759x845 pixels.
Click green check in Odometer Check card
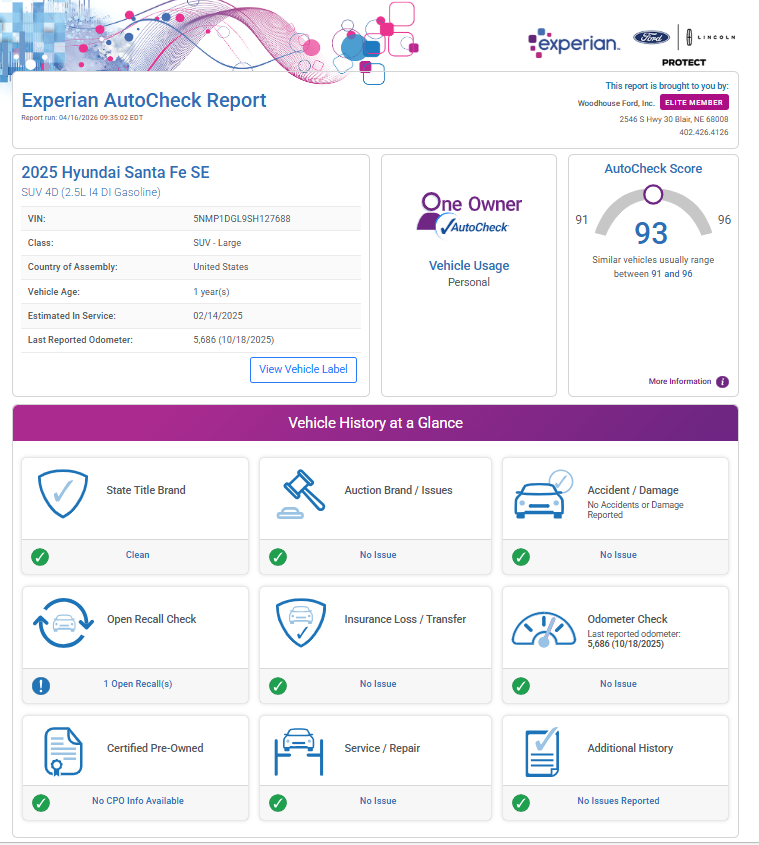pyautogui.click(x=521, y=685)
